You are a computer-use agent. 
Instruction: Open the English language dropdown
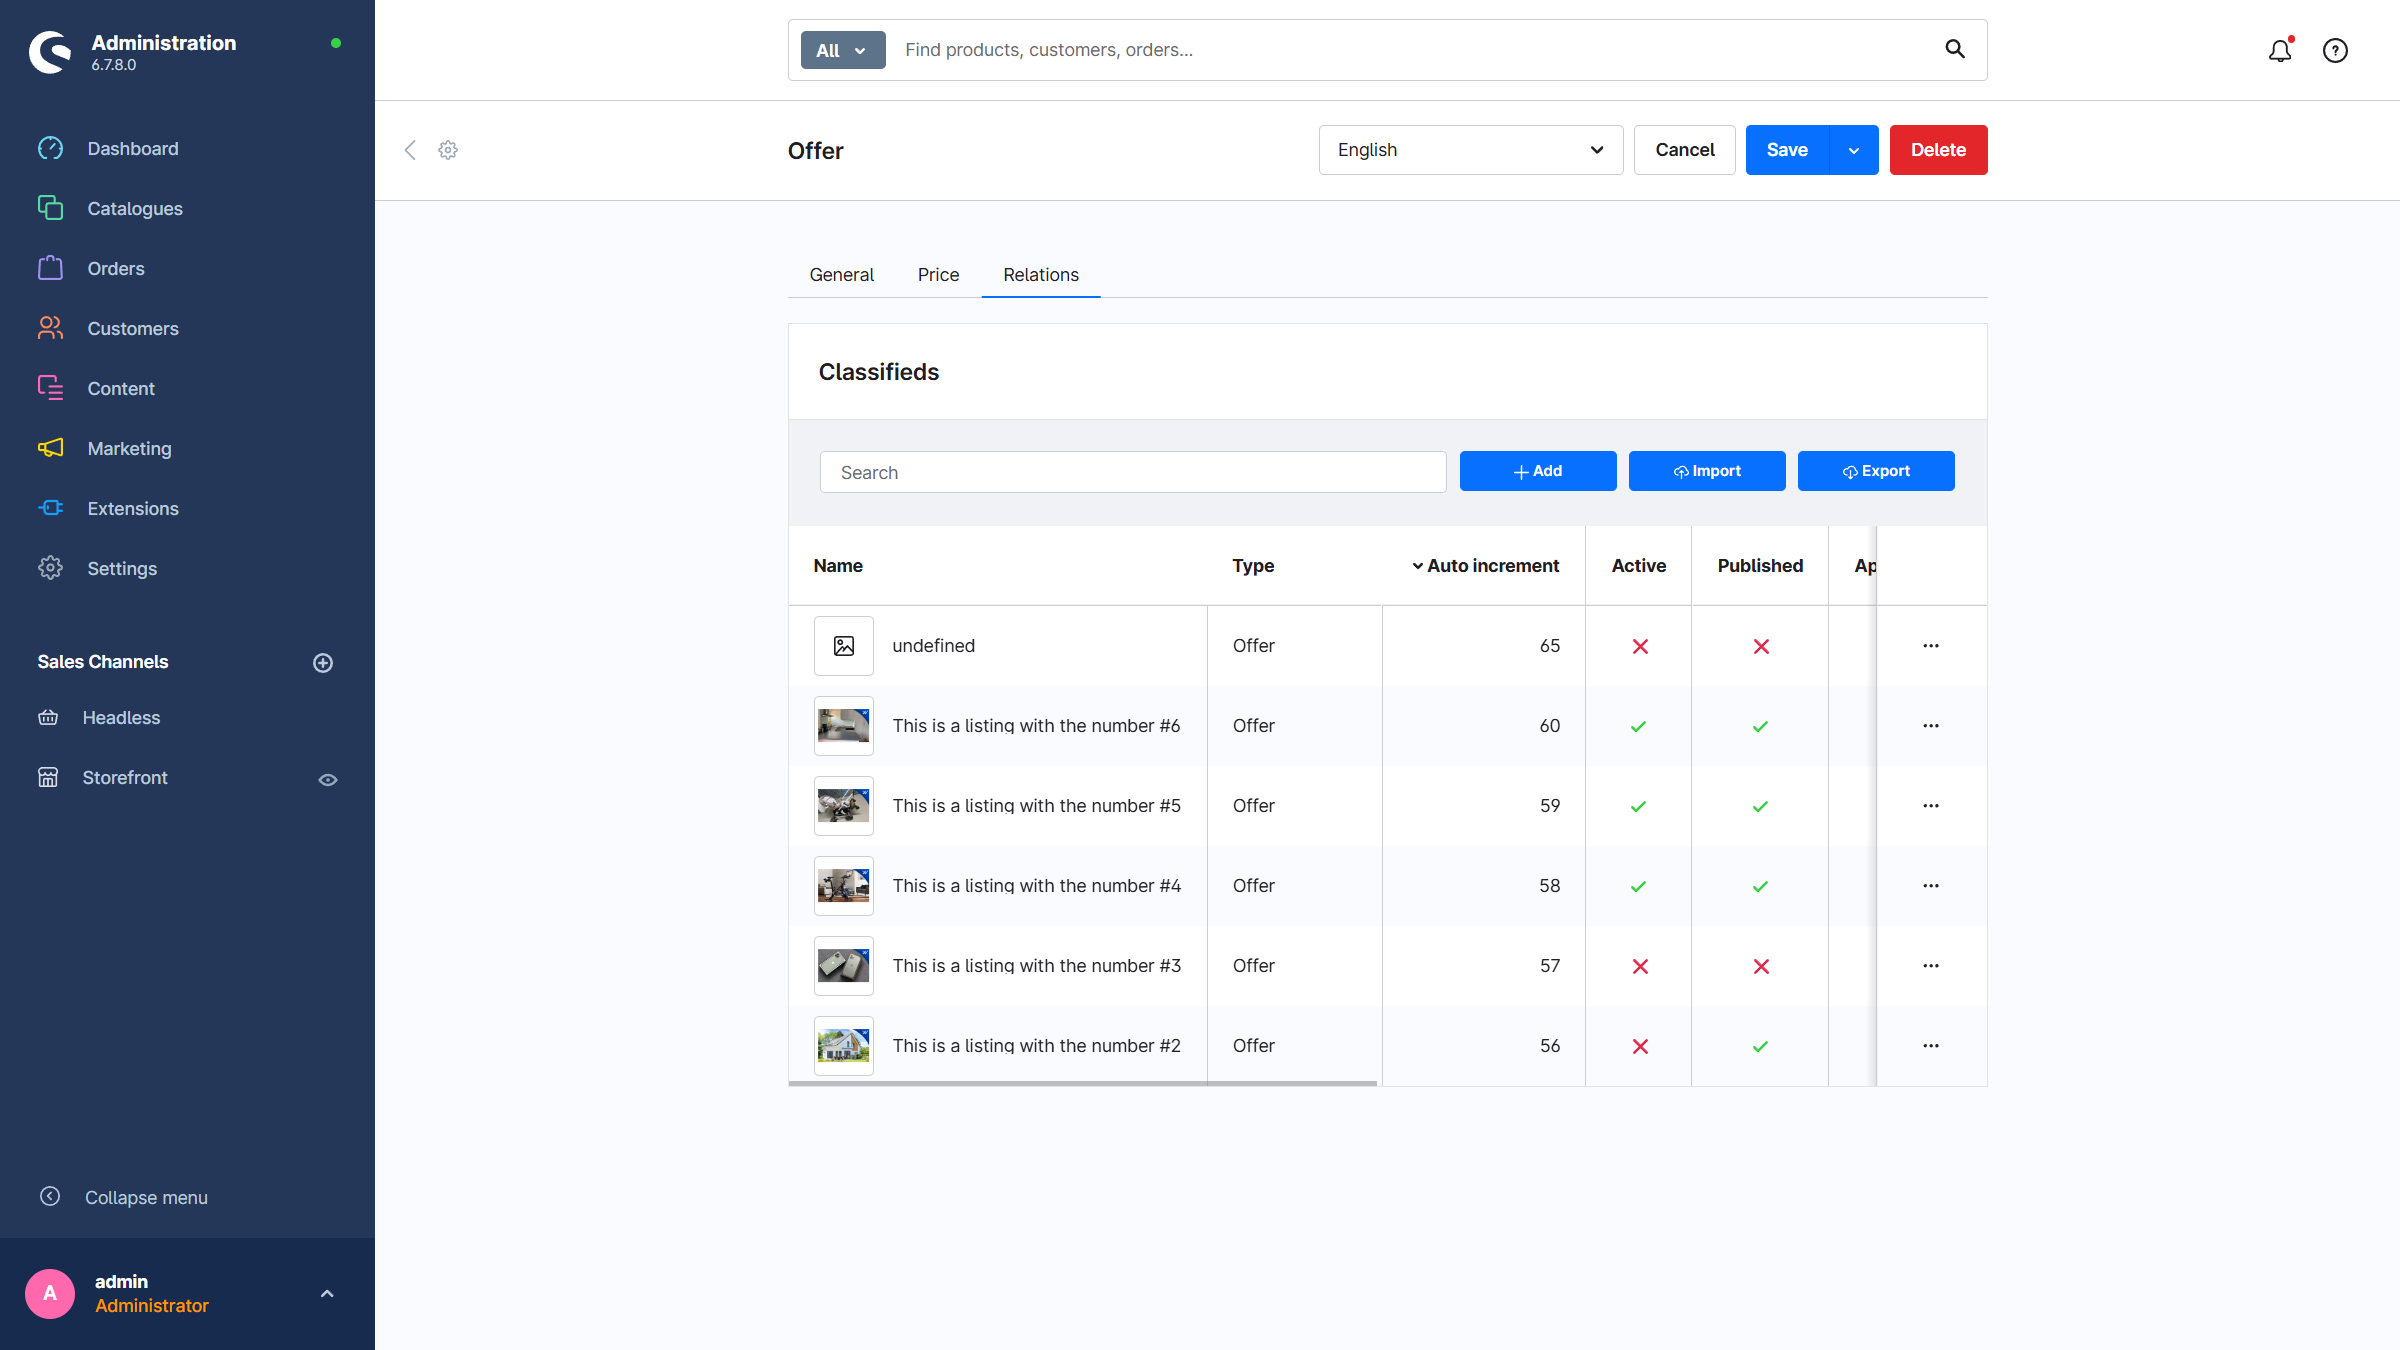[x=1470, y=150]
